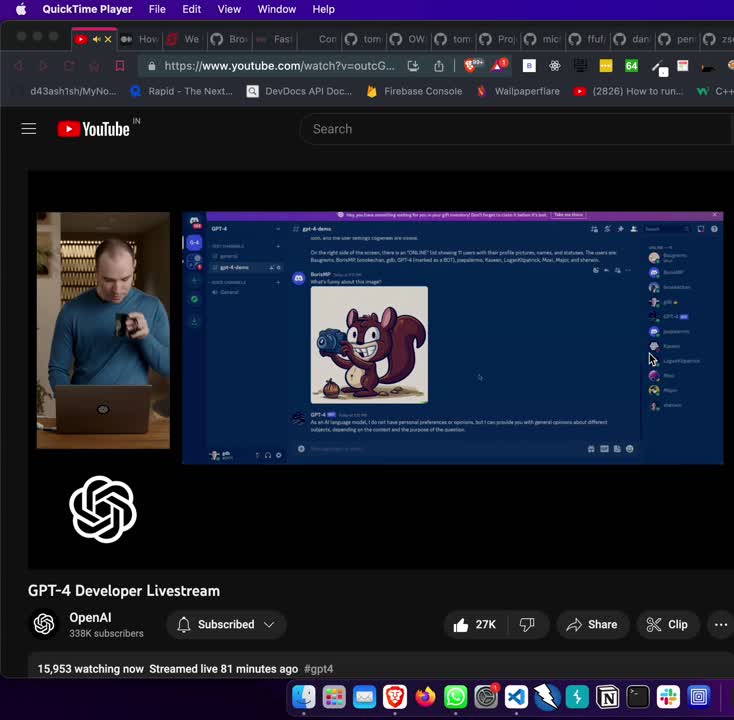Click the Clip button
Viewport: 734px width, 720px height.
pyautogui.click(x=667, y=625)
